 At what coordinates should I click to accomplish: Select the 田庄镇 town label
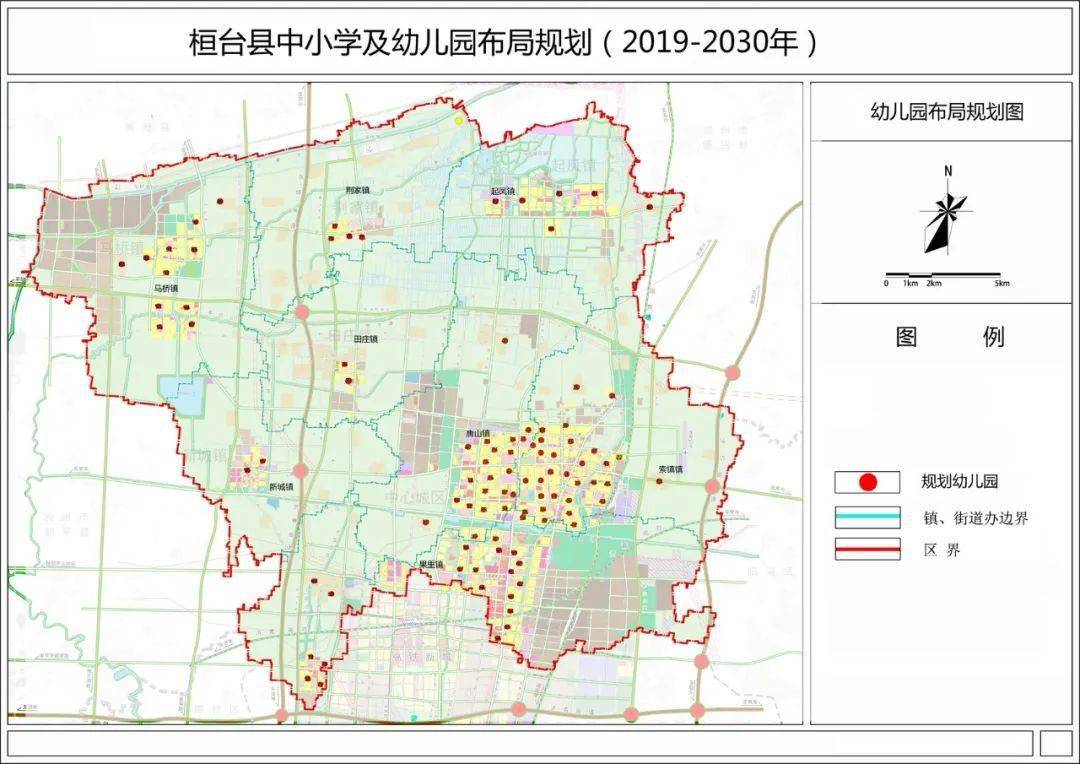click(366, 339)
